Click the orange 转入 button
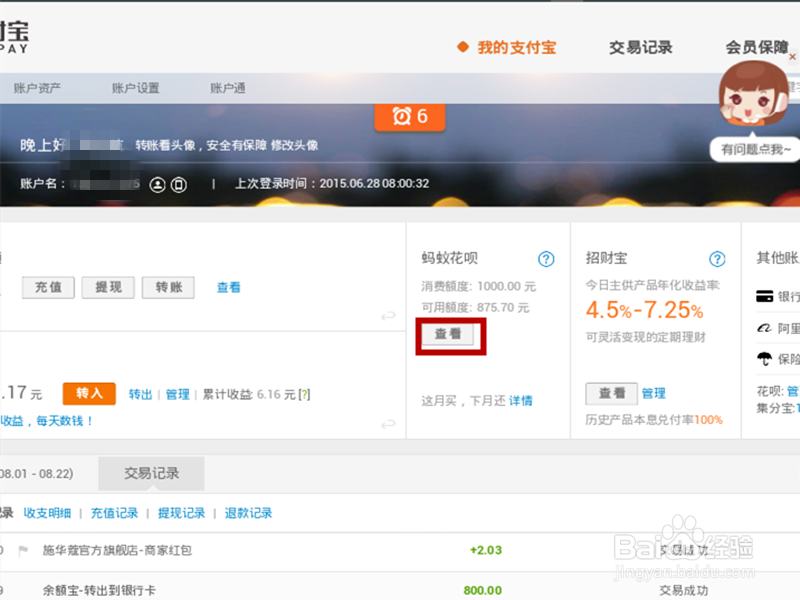Viewport: 800px width, 600px height. [89, 393]
